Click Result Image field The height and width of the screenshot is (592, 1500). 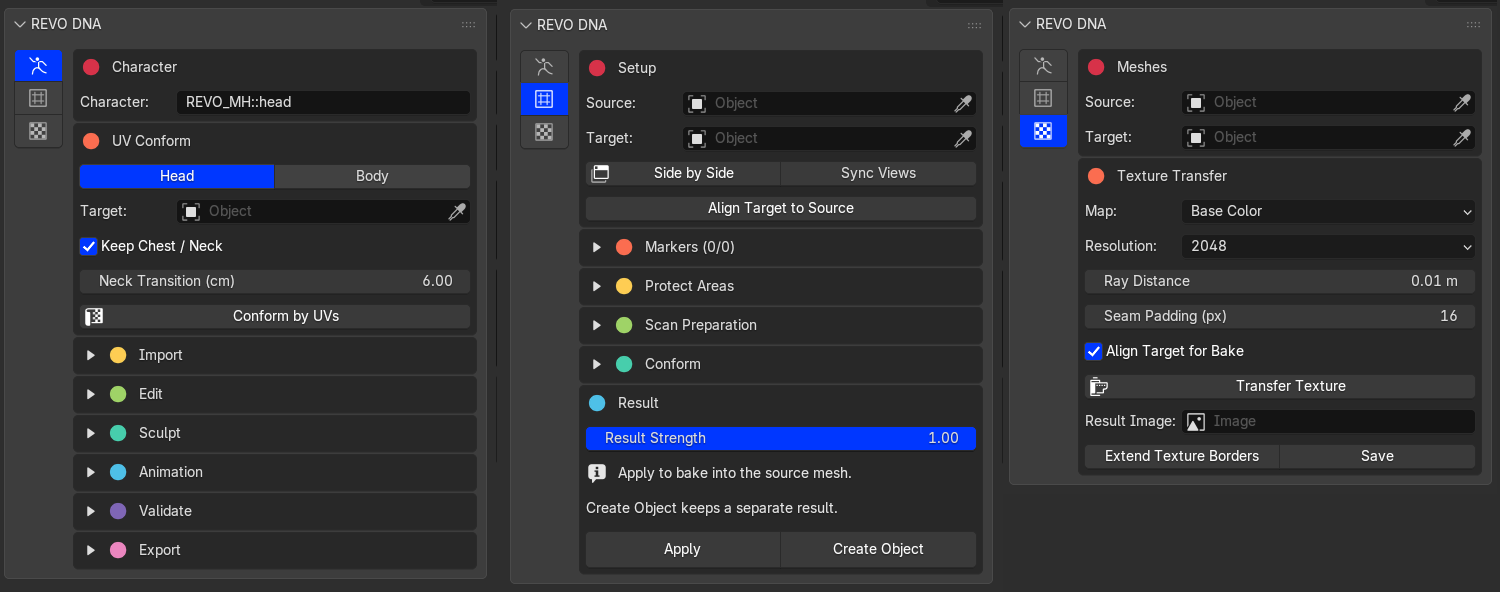pos(1328,421)
